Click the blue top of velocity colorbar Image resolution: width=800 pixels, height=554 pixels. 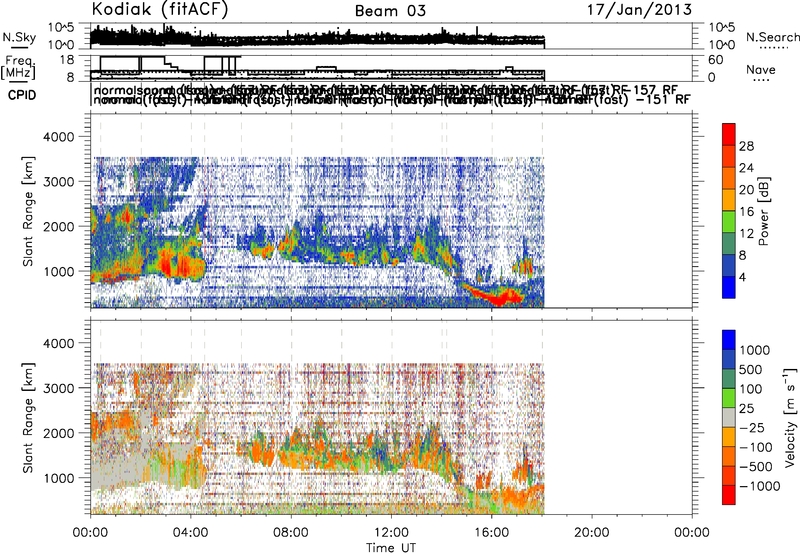pyautogui.click(x=729, y=339)
